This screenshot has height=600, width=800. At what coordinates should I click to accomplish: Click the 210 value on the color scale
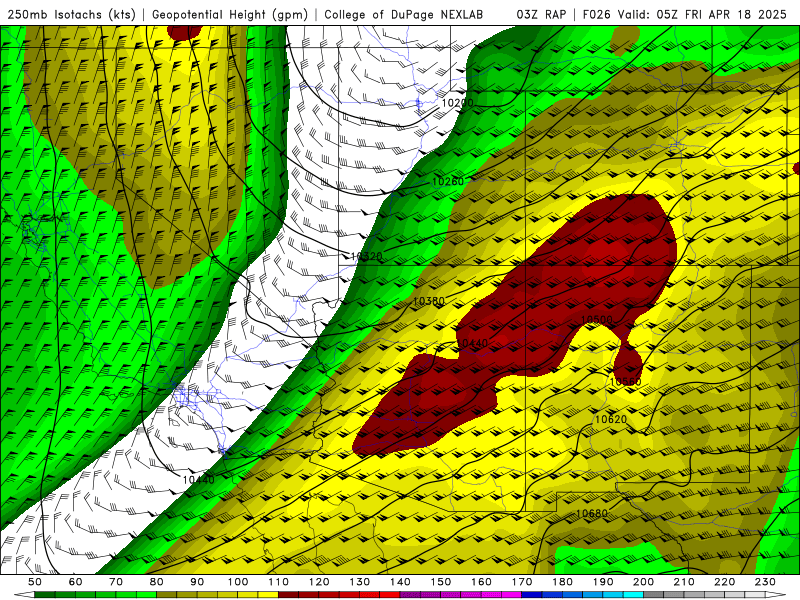tap(684, 582)
